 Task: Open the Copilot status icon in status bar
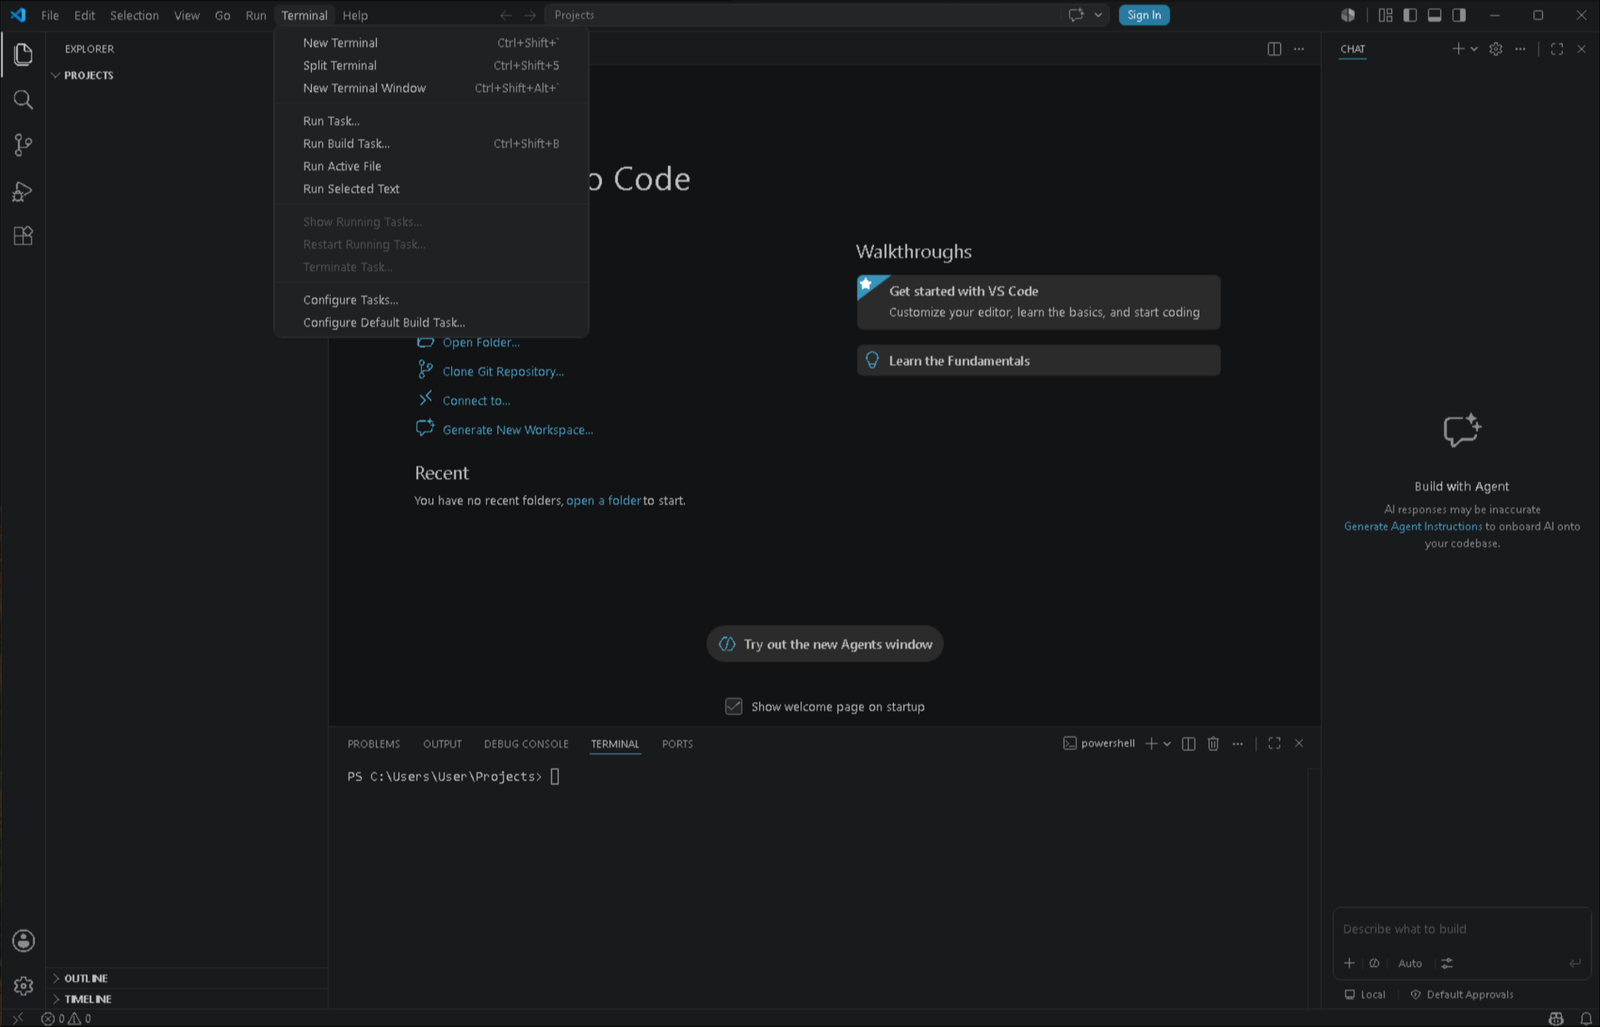click(1556, 1019)
